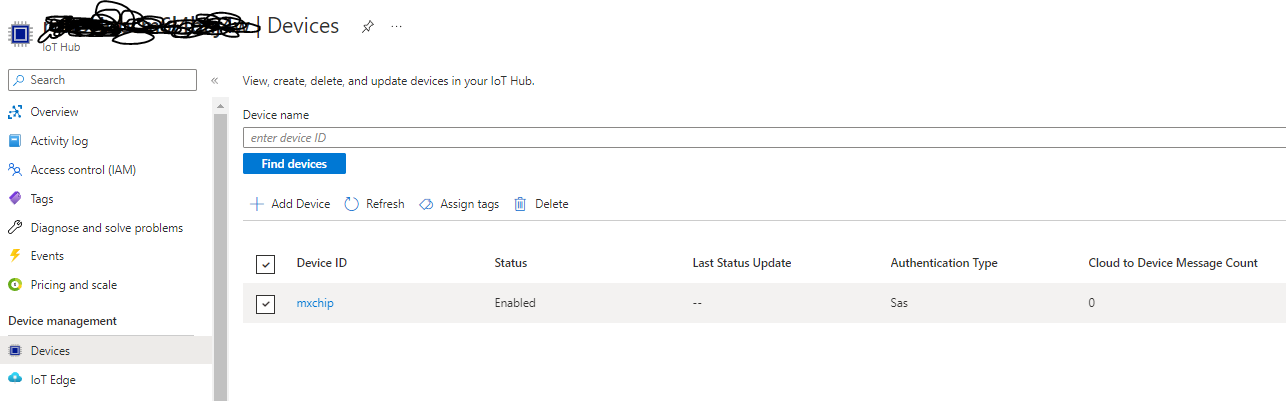This screenshot has width=1286, height=401.
Task: Open Diagnose and solve problems
Action: [106, 228]
